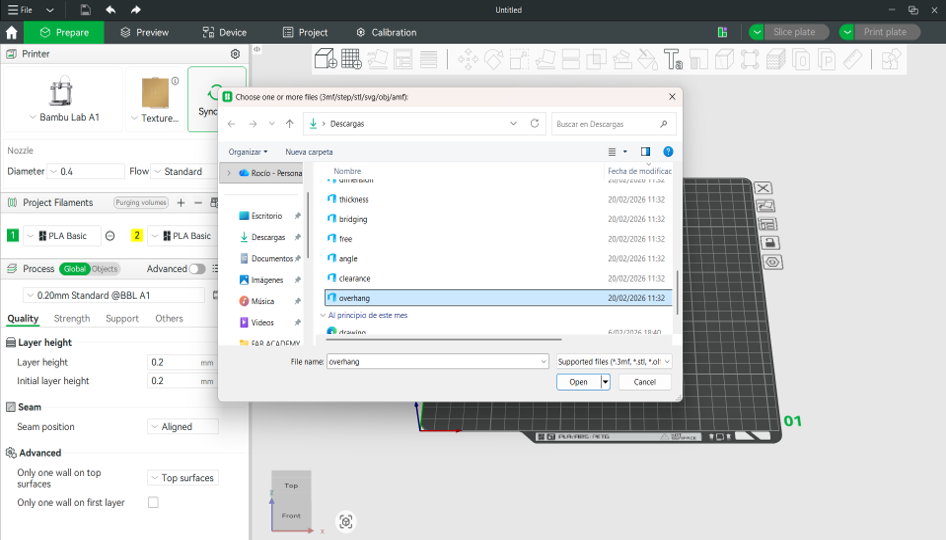Edit filament 1 PLA Basic settings icon
The width and height of the screenshot is (946, 540).
pyautogui.click(x=110, y=236)
